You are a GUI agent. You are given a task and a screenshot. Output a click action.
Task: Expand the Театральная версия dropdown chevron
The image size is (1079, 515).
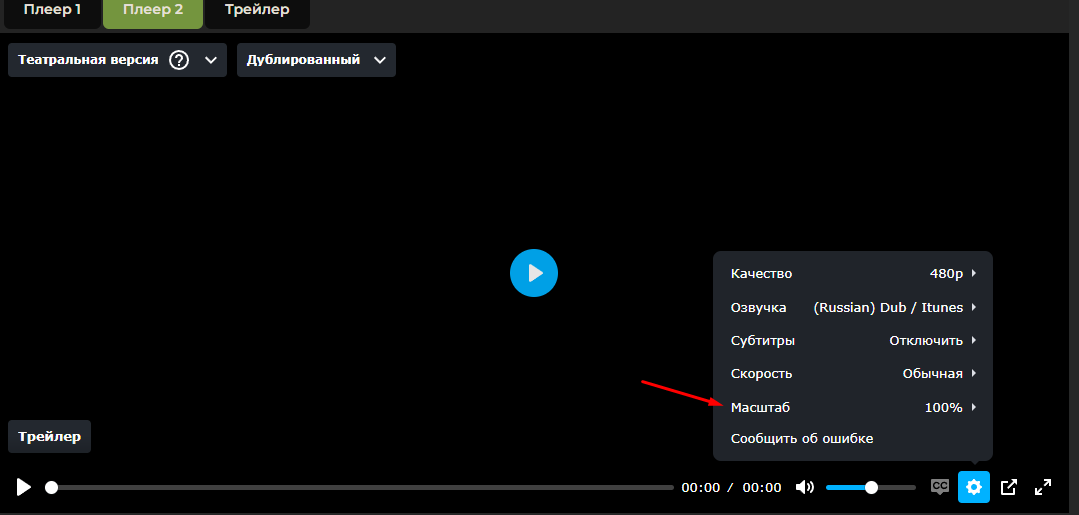tap(211, 60)
